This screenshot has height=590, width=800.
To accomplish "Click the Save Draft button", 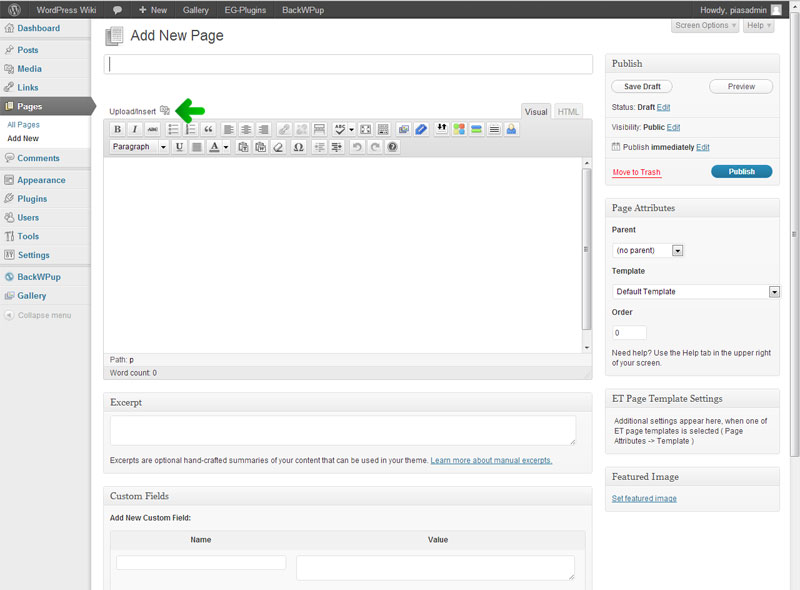I will pyautogui.click(x=642, y=87).
